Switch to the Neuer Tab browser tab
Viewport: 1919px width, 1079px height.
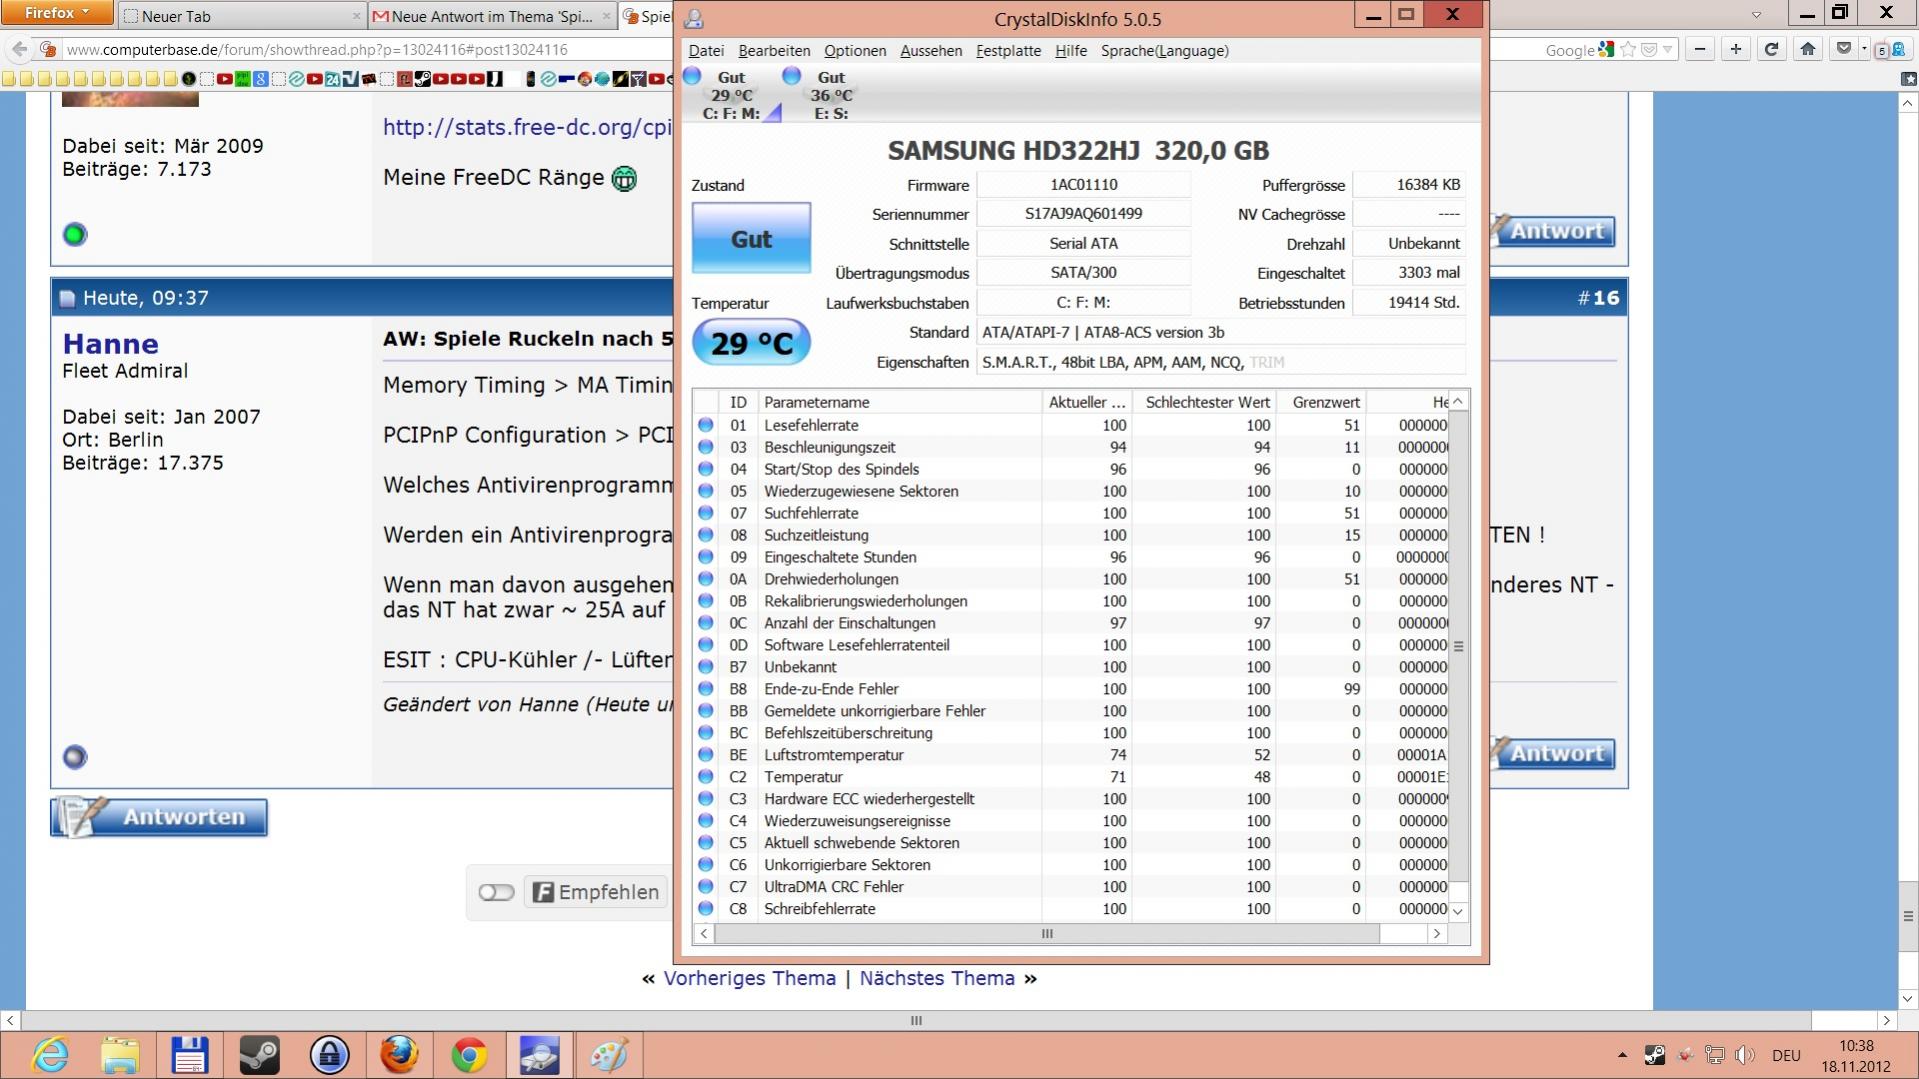point(241,16)
